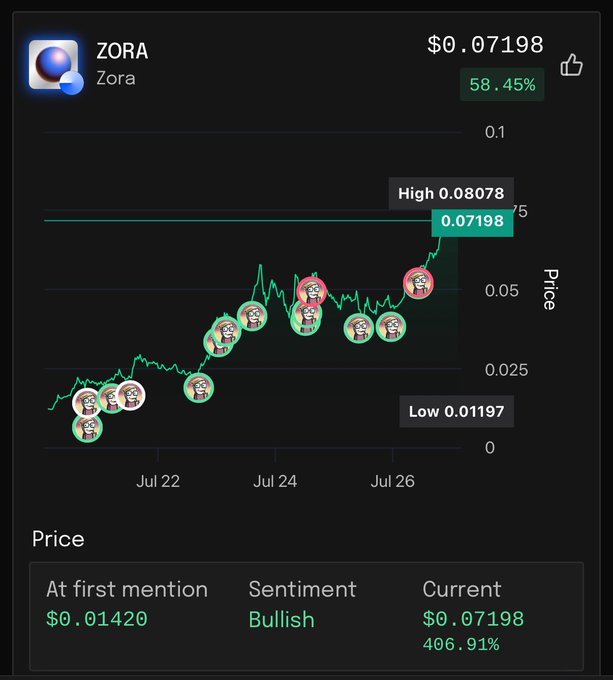
Task: Click the Low 0.01197 label
Action: (456, 411)
